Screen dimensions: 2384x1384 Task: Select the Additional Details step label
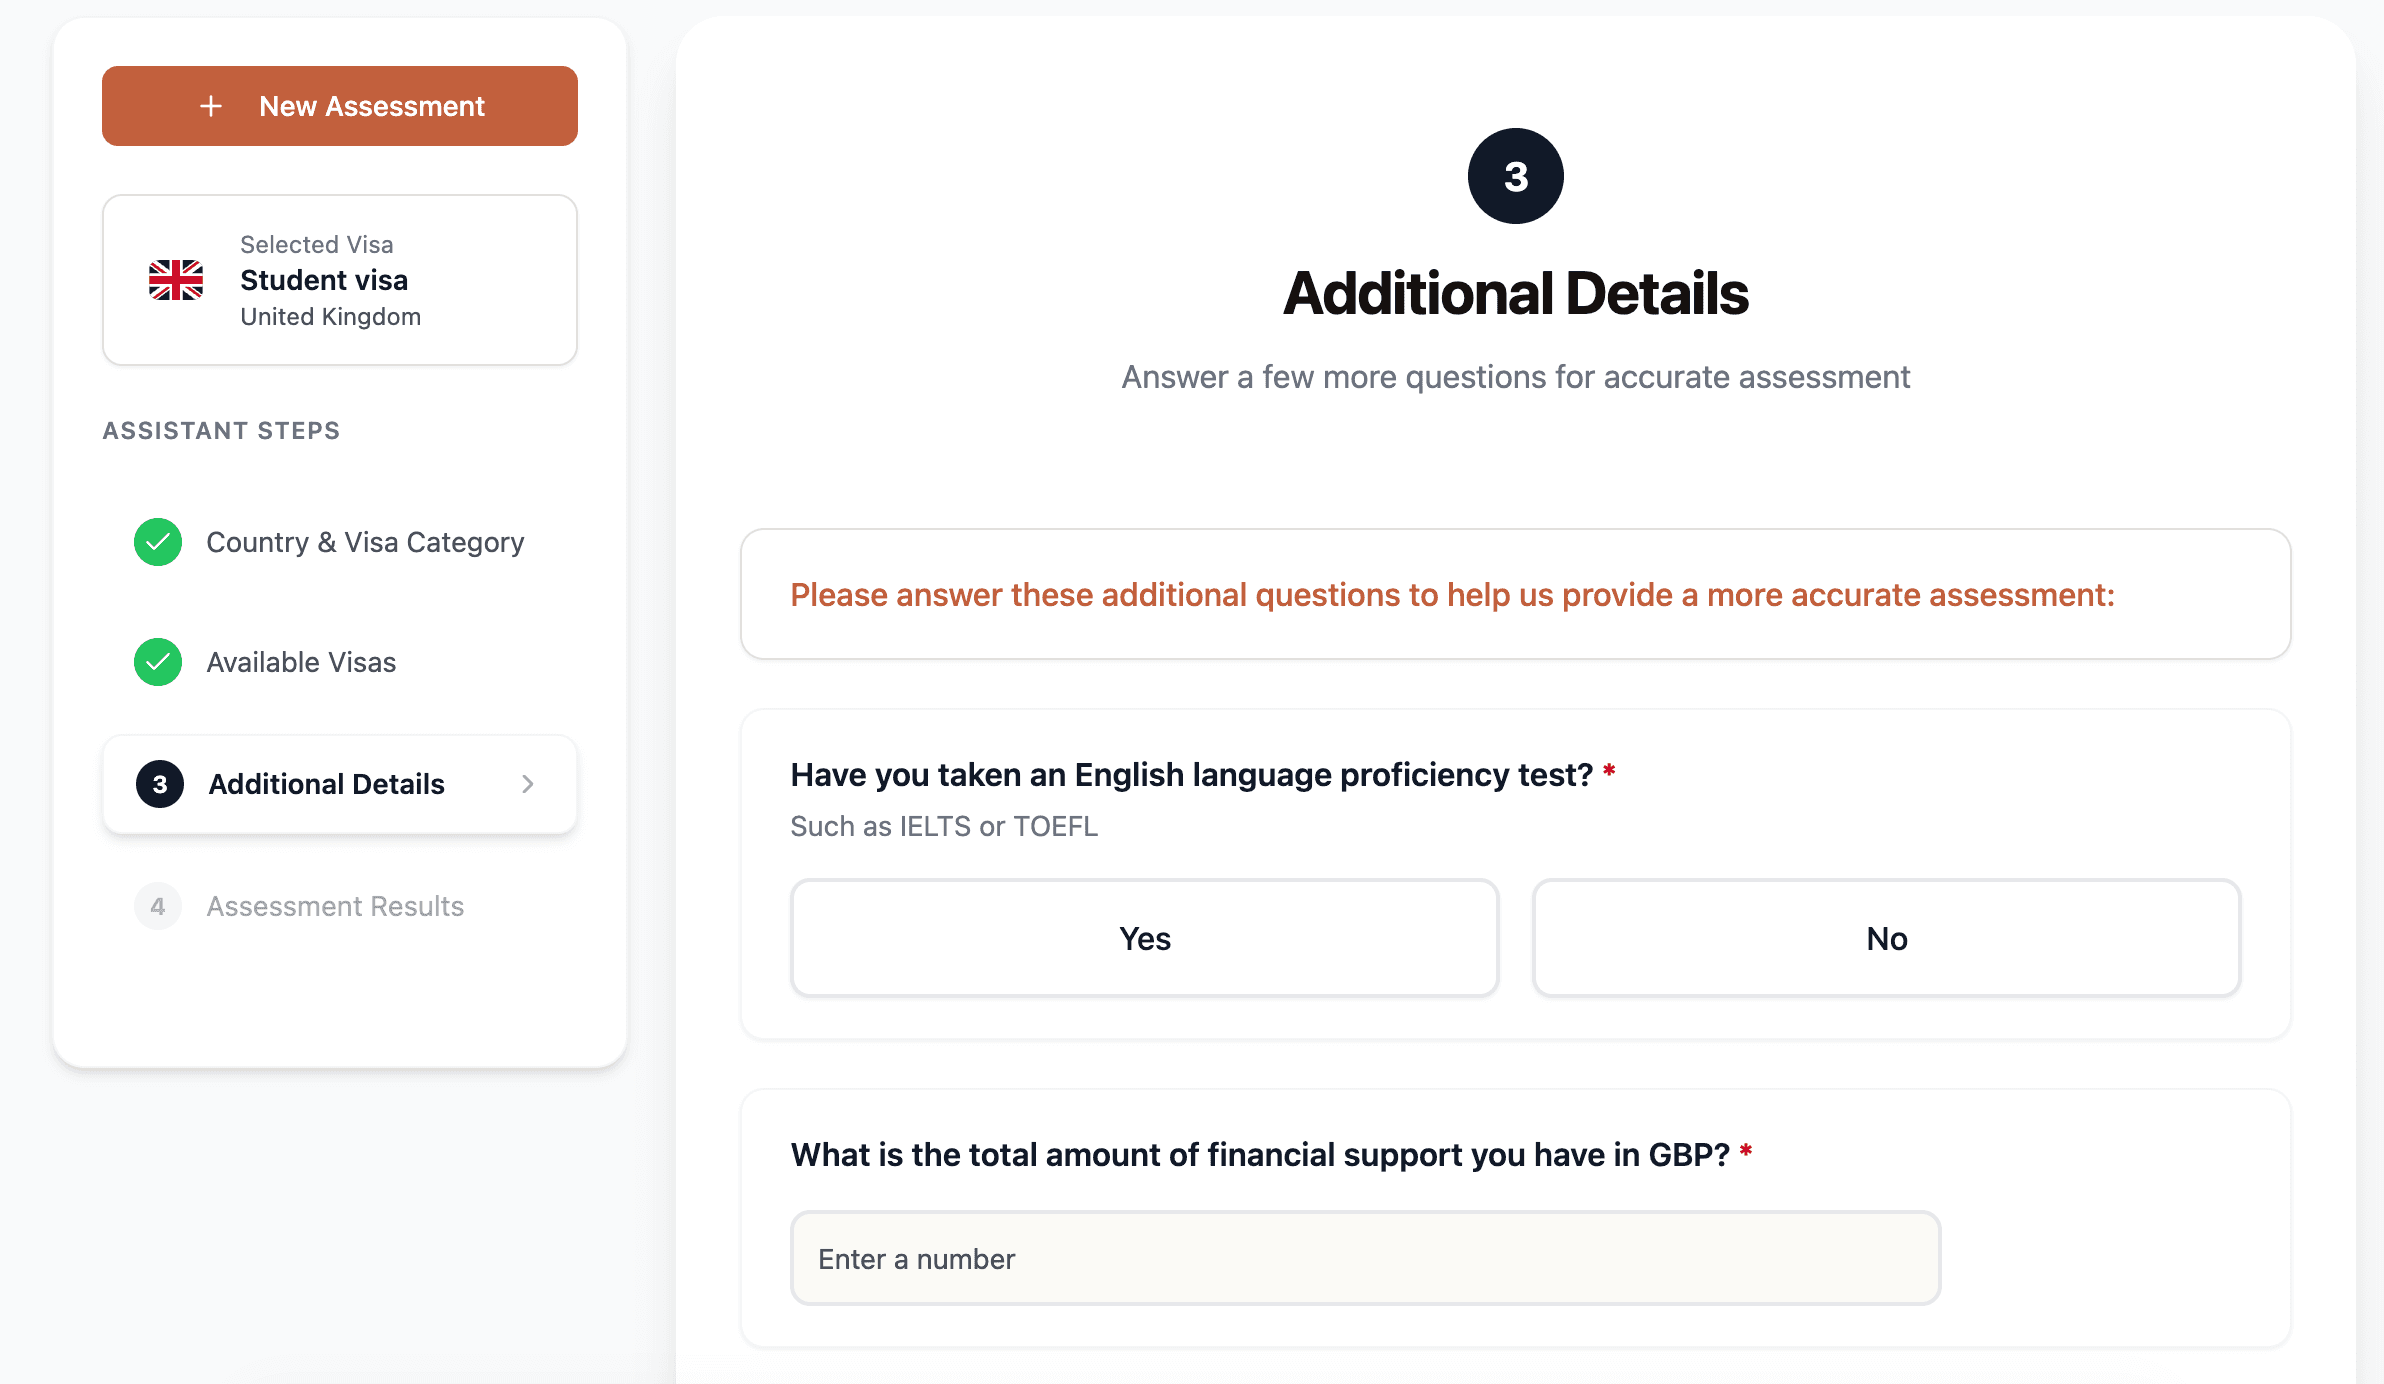326,784
